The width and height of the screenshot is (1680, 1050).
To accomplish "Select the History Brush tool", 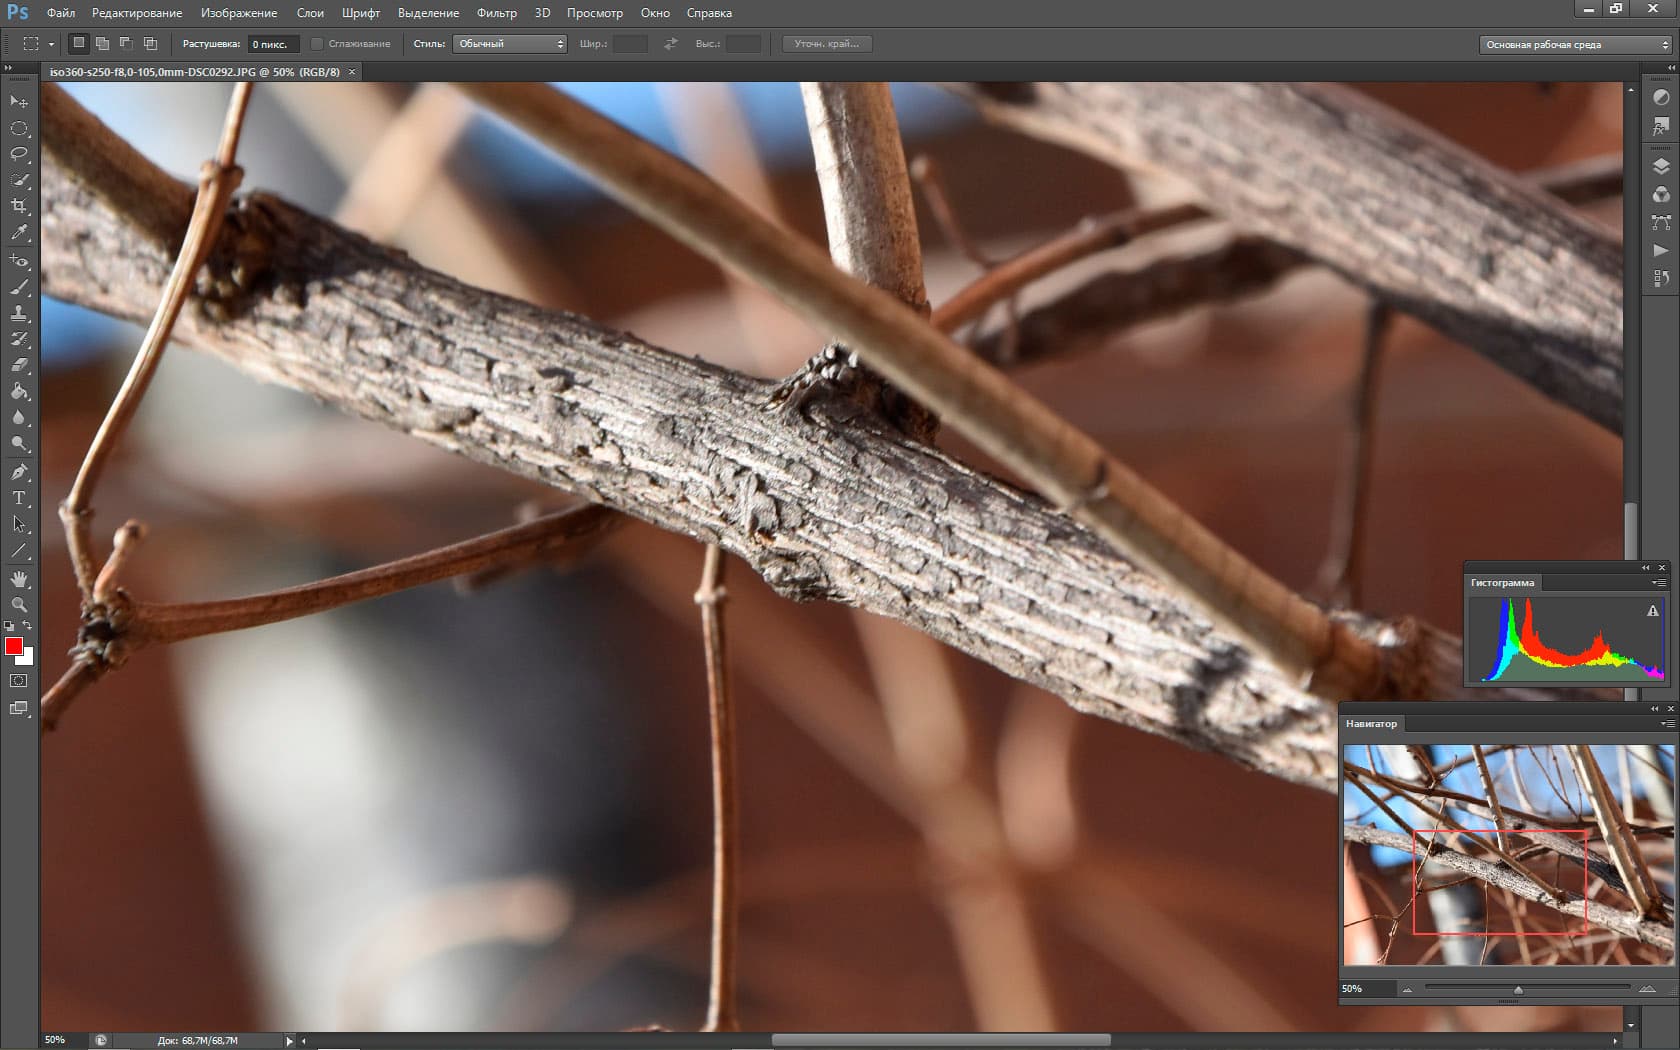I will pos(19,339).
